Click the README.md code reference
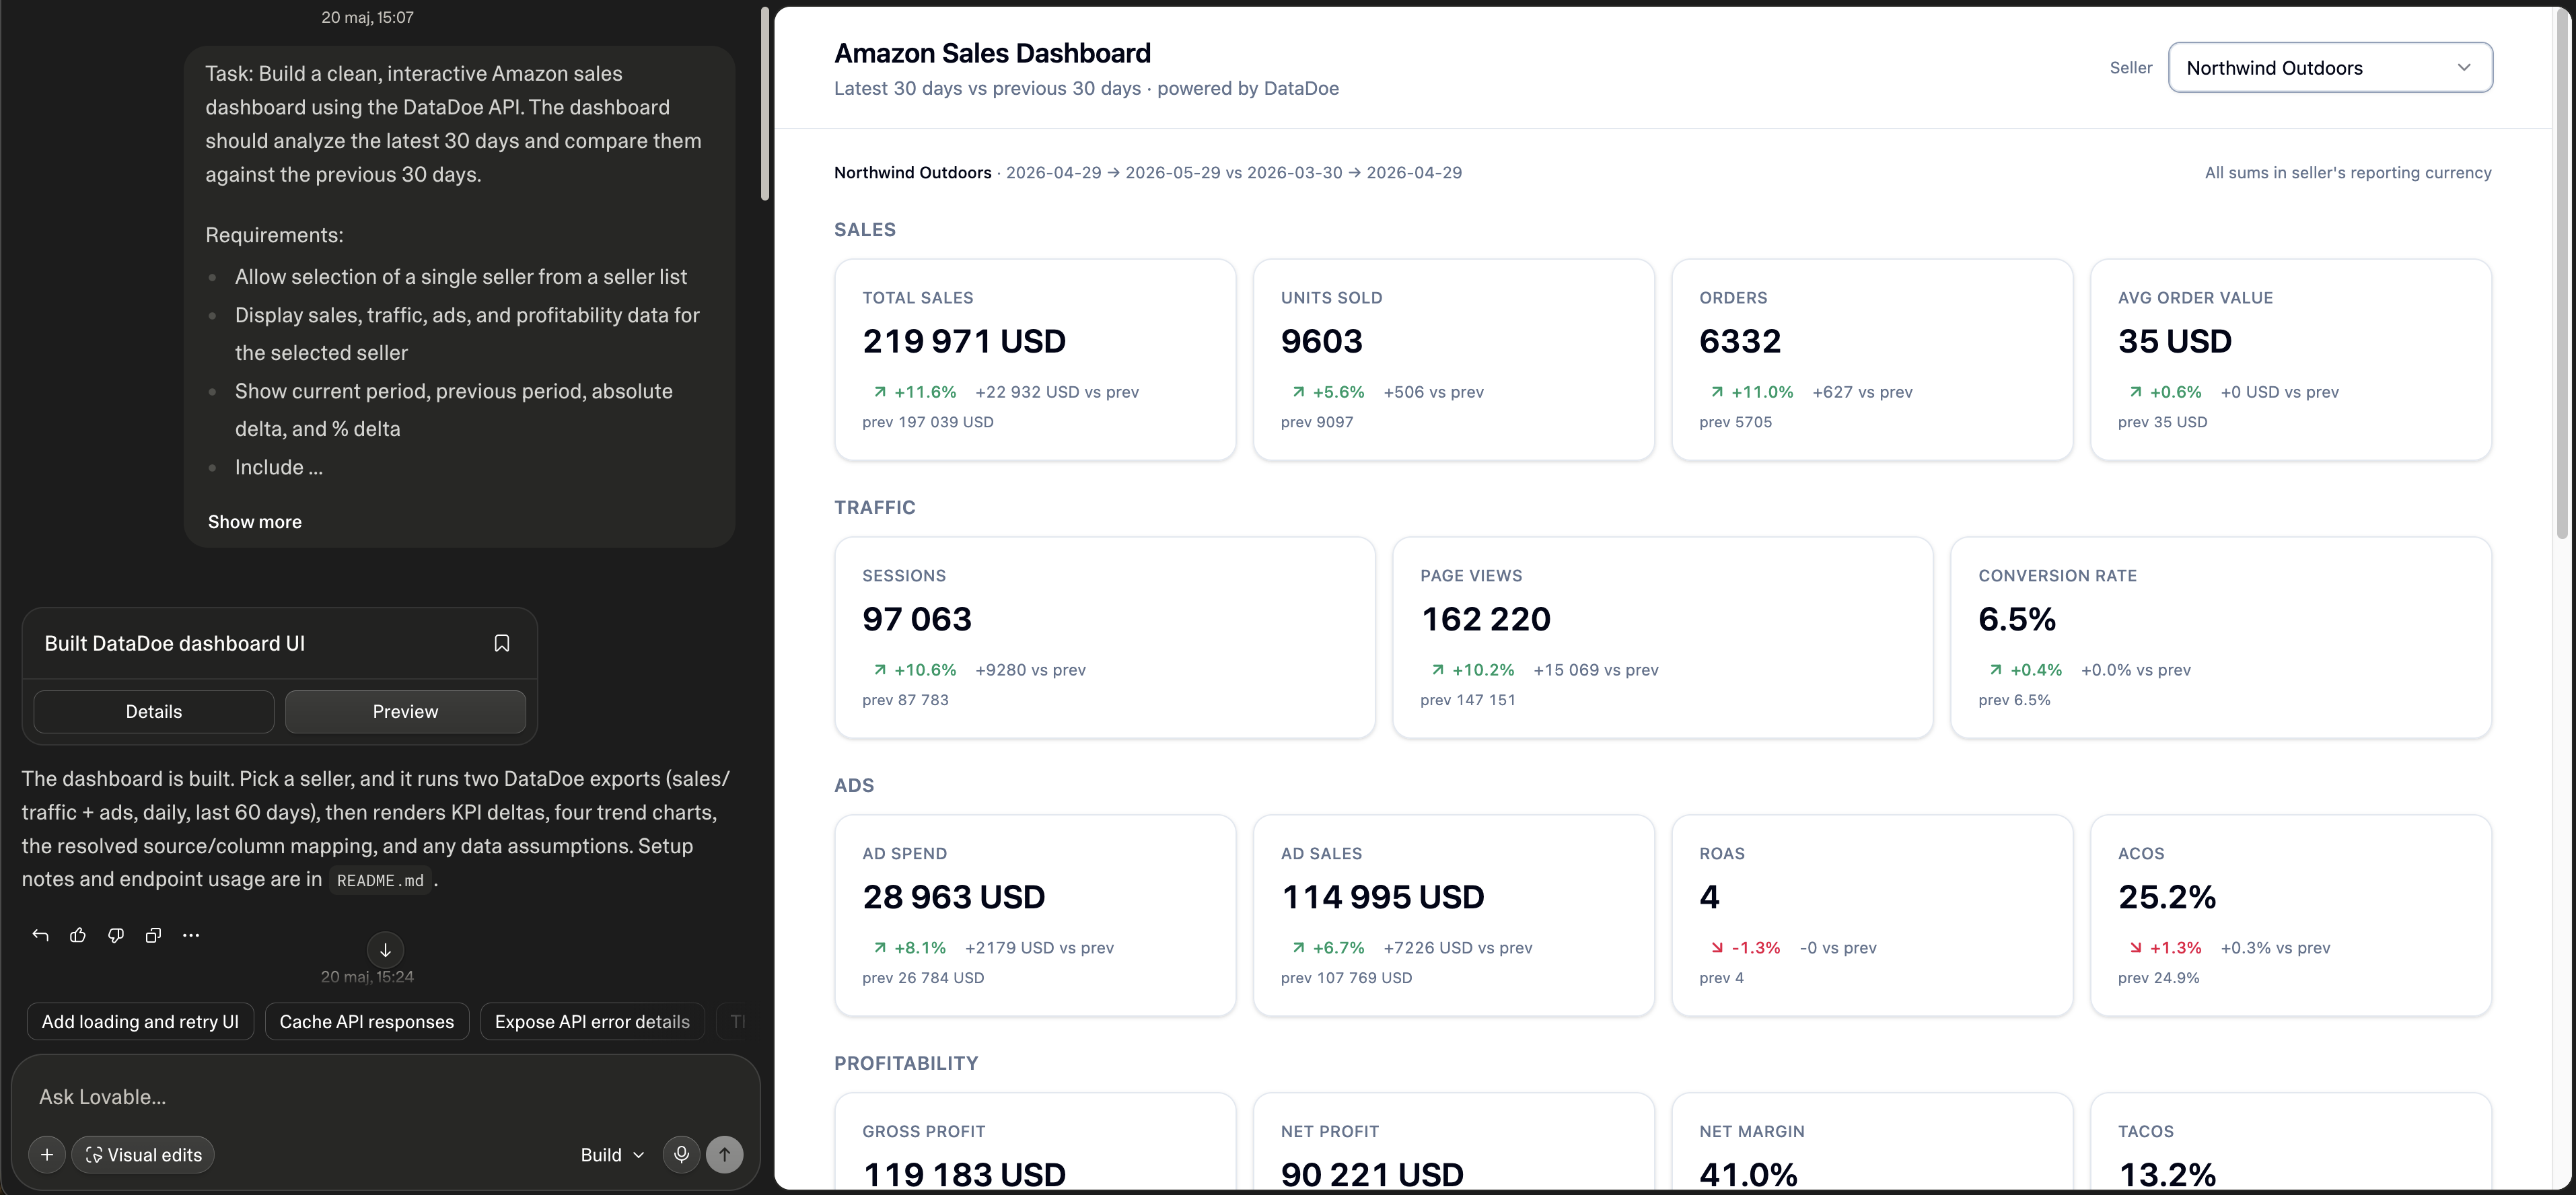This screenshot has width=2576, height=1195. pyautogui.click(x=380, y=881)
